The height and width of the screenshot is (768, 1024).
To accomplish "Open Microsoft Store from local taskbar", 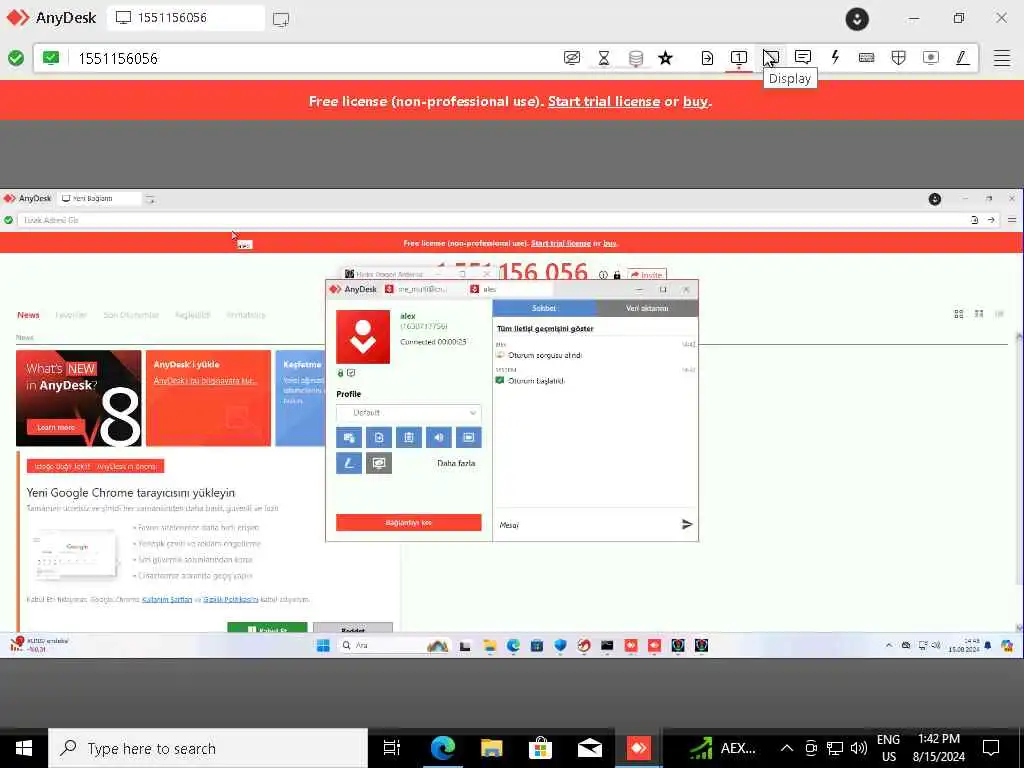I will point(540,748).
